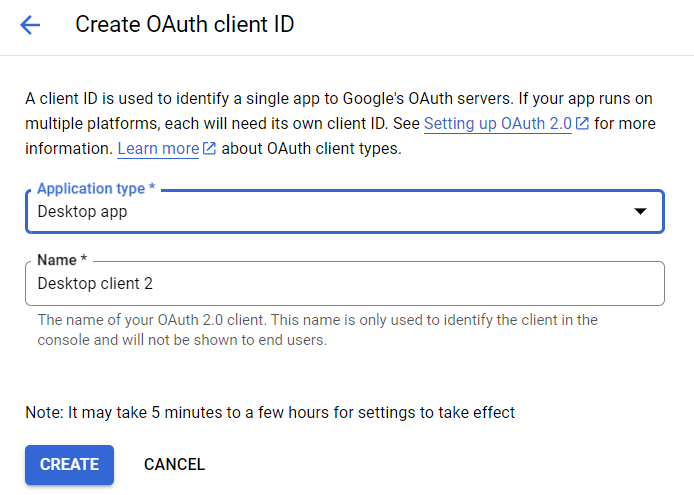Click the CREATE button

tap(69, 464)
